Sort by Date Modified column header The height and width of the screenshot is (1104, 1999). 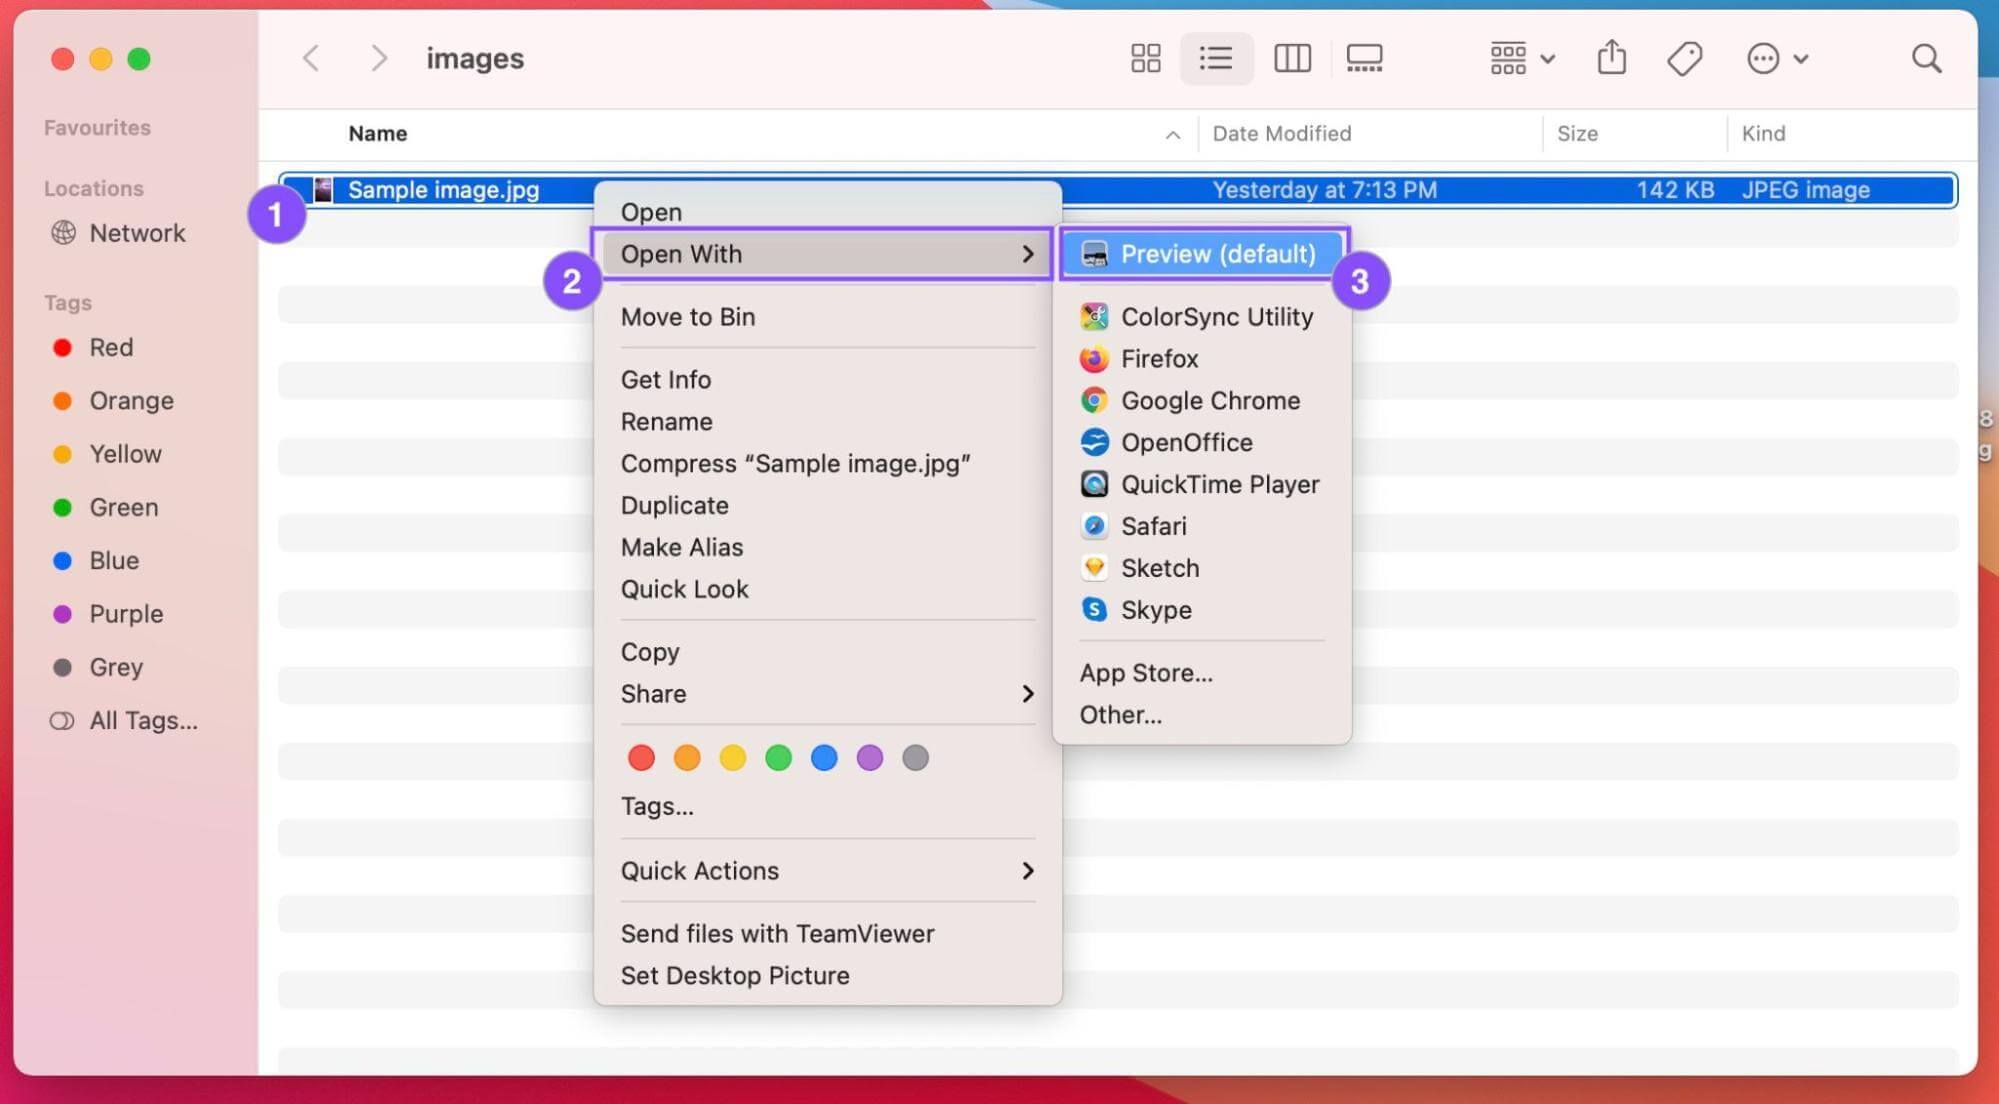[1281, 134]
